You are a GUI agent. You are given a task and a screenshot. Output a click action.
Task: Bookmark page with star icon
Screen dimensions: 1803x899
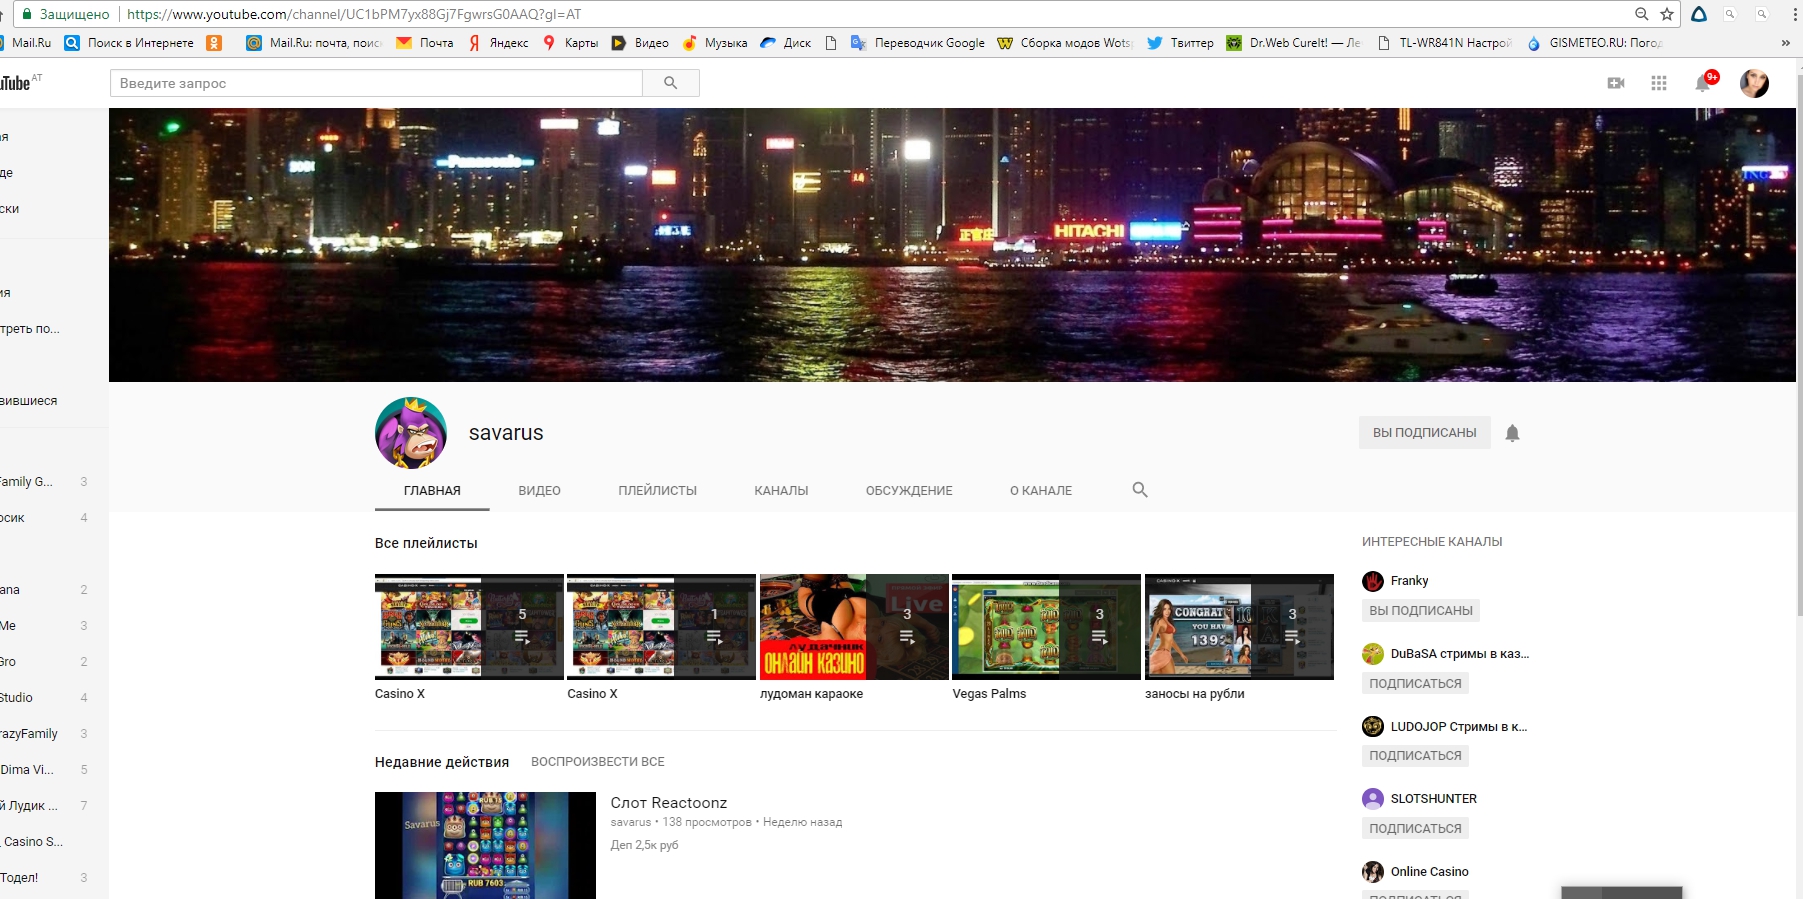1667,14
